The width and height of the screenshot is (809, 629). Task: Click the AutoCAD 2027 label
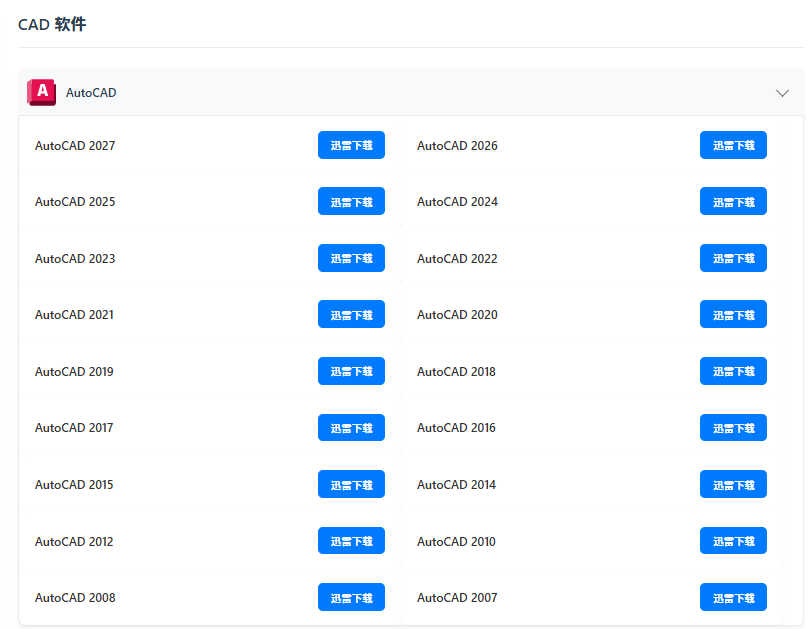(75, 146)
